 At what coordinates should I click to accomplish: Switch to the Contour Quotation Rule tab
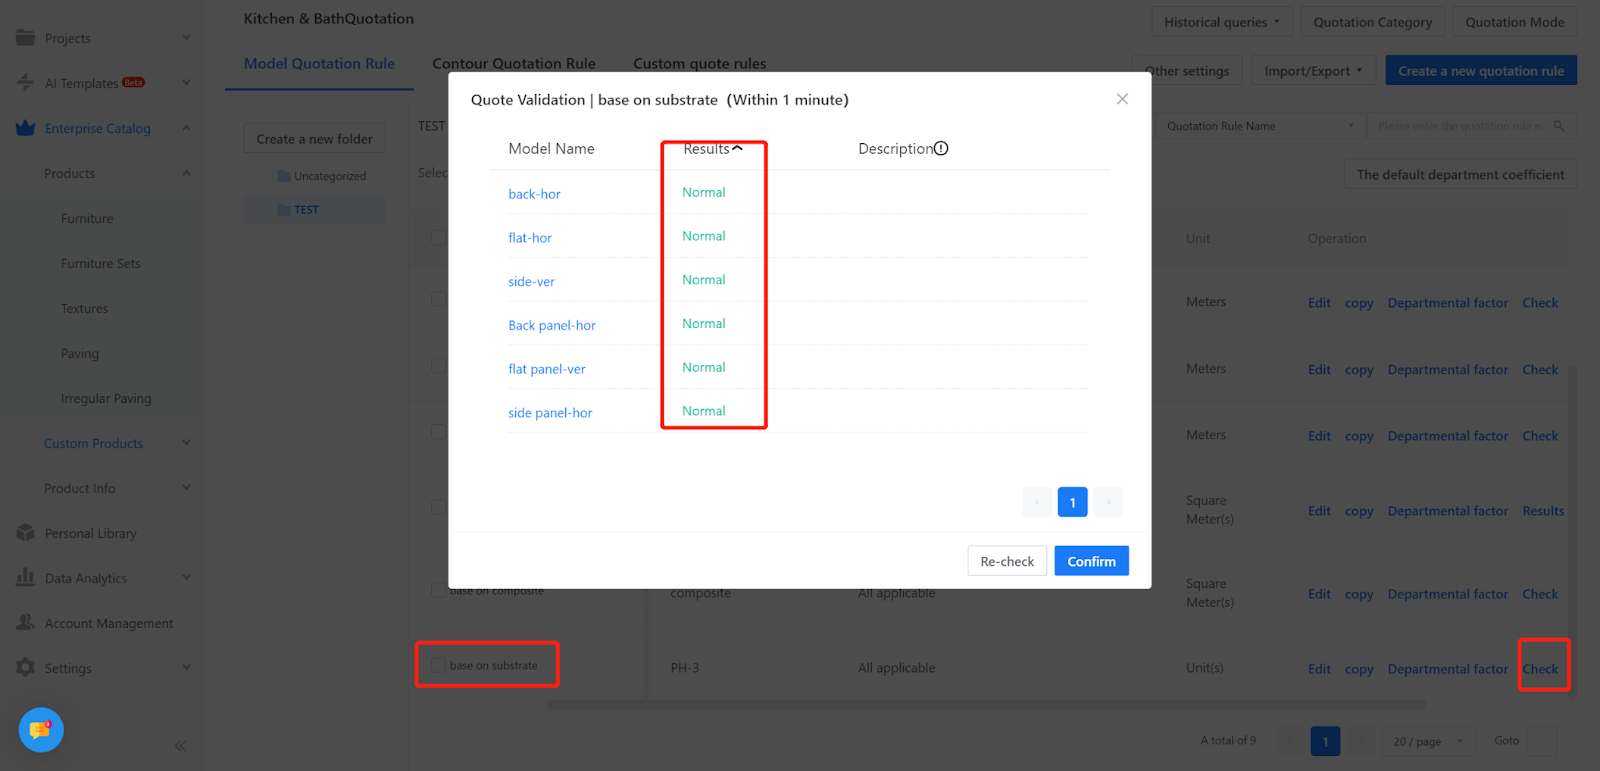[x=513, y=64]
